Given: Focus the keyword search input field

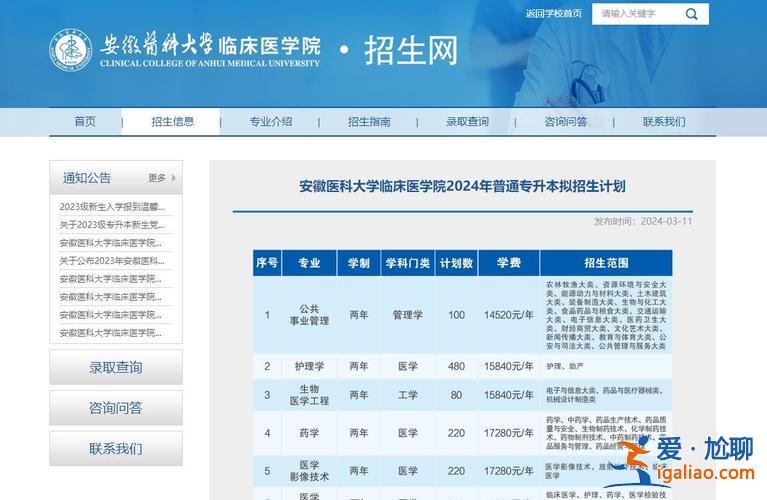Looking at the screenshot, I should [637, 14].
